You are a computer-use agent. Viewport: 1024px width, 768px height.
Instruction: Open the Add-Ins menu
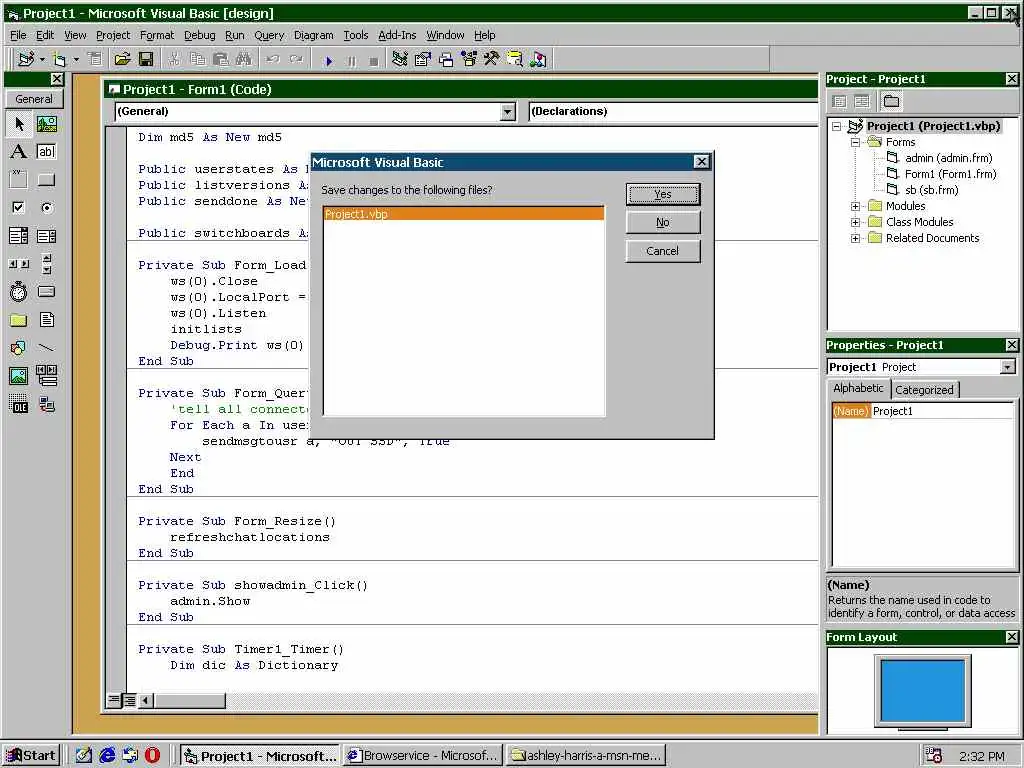[397, 35]
